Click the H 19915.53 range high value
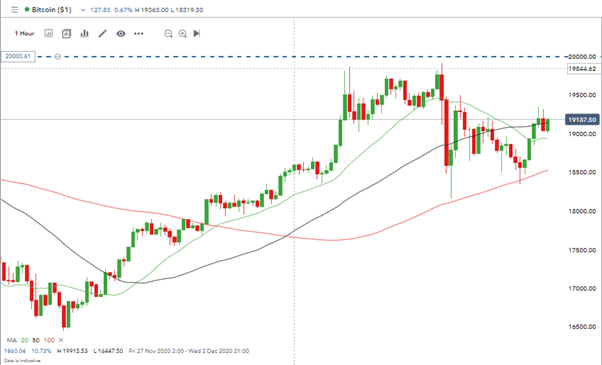 tap(72, 351)
